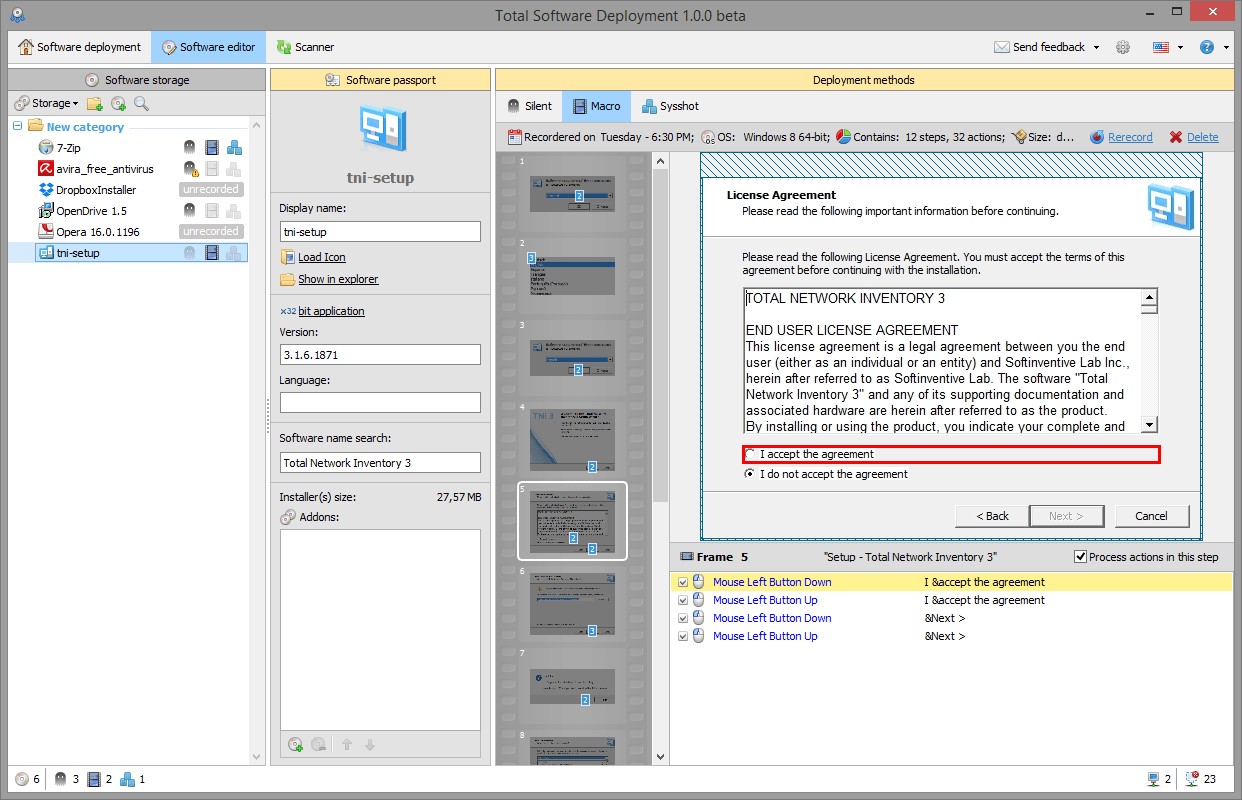The height and width of the screenshot is (800, 1242).
Task: Click the Rerecord link
Action: 1130,137
